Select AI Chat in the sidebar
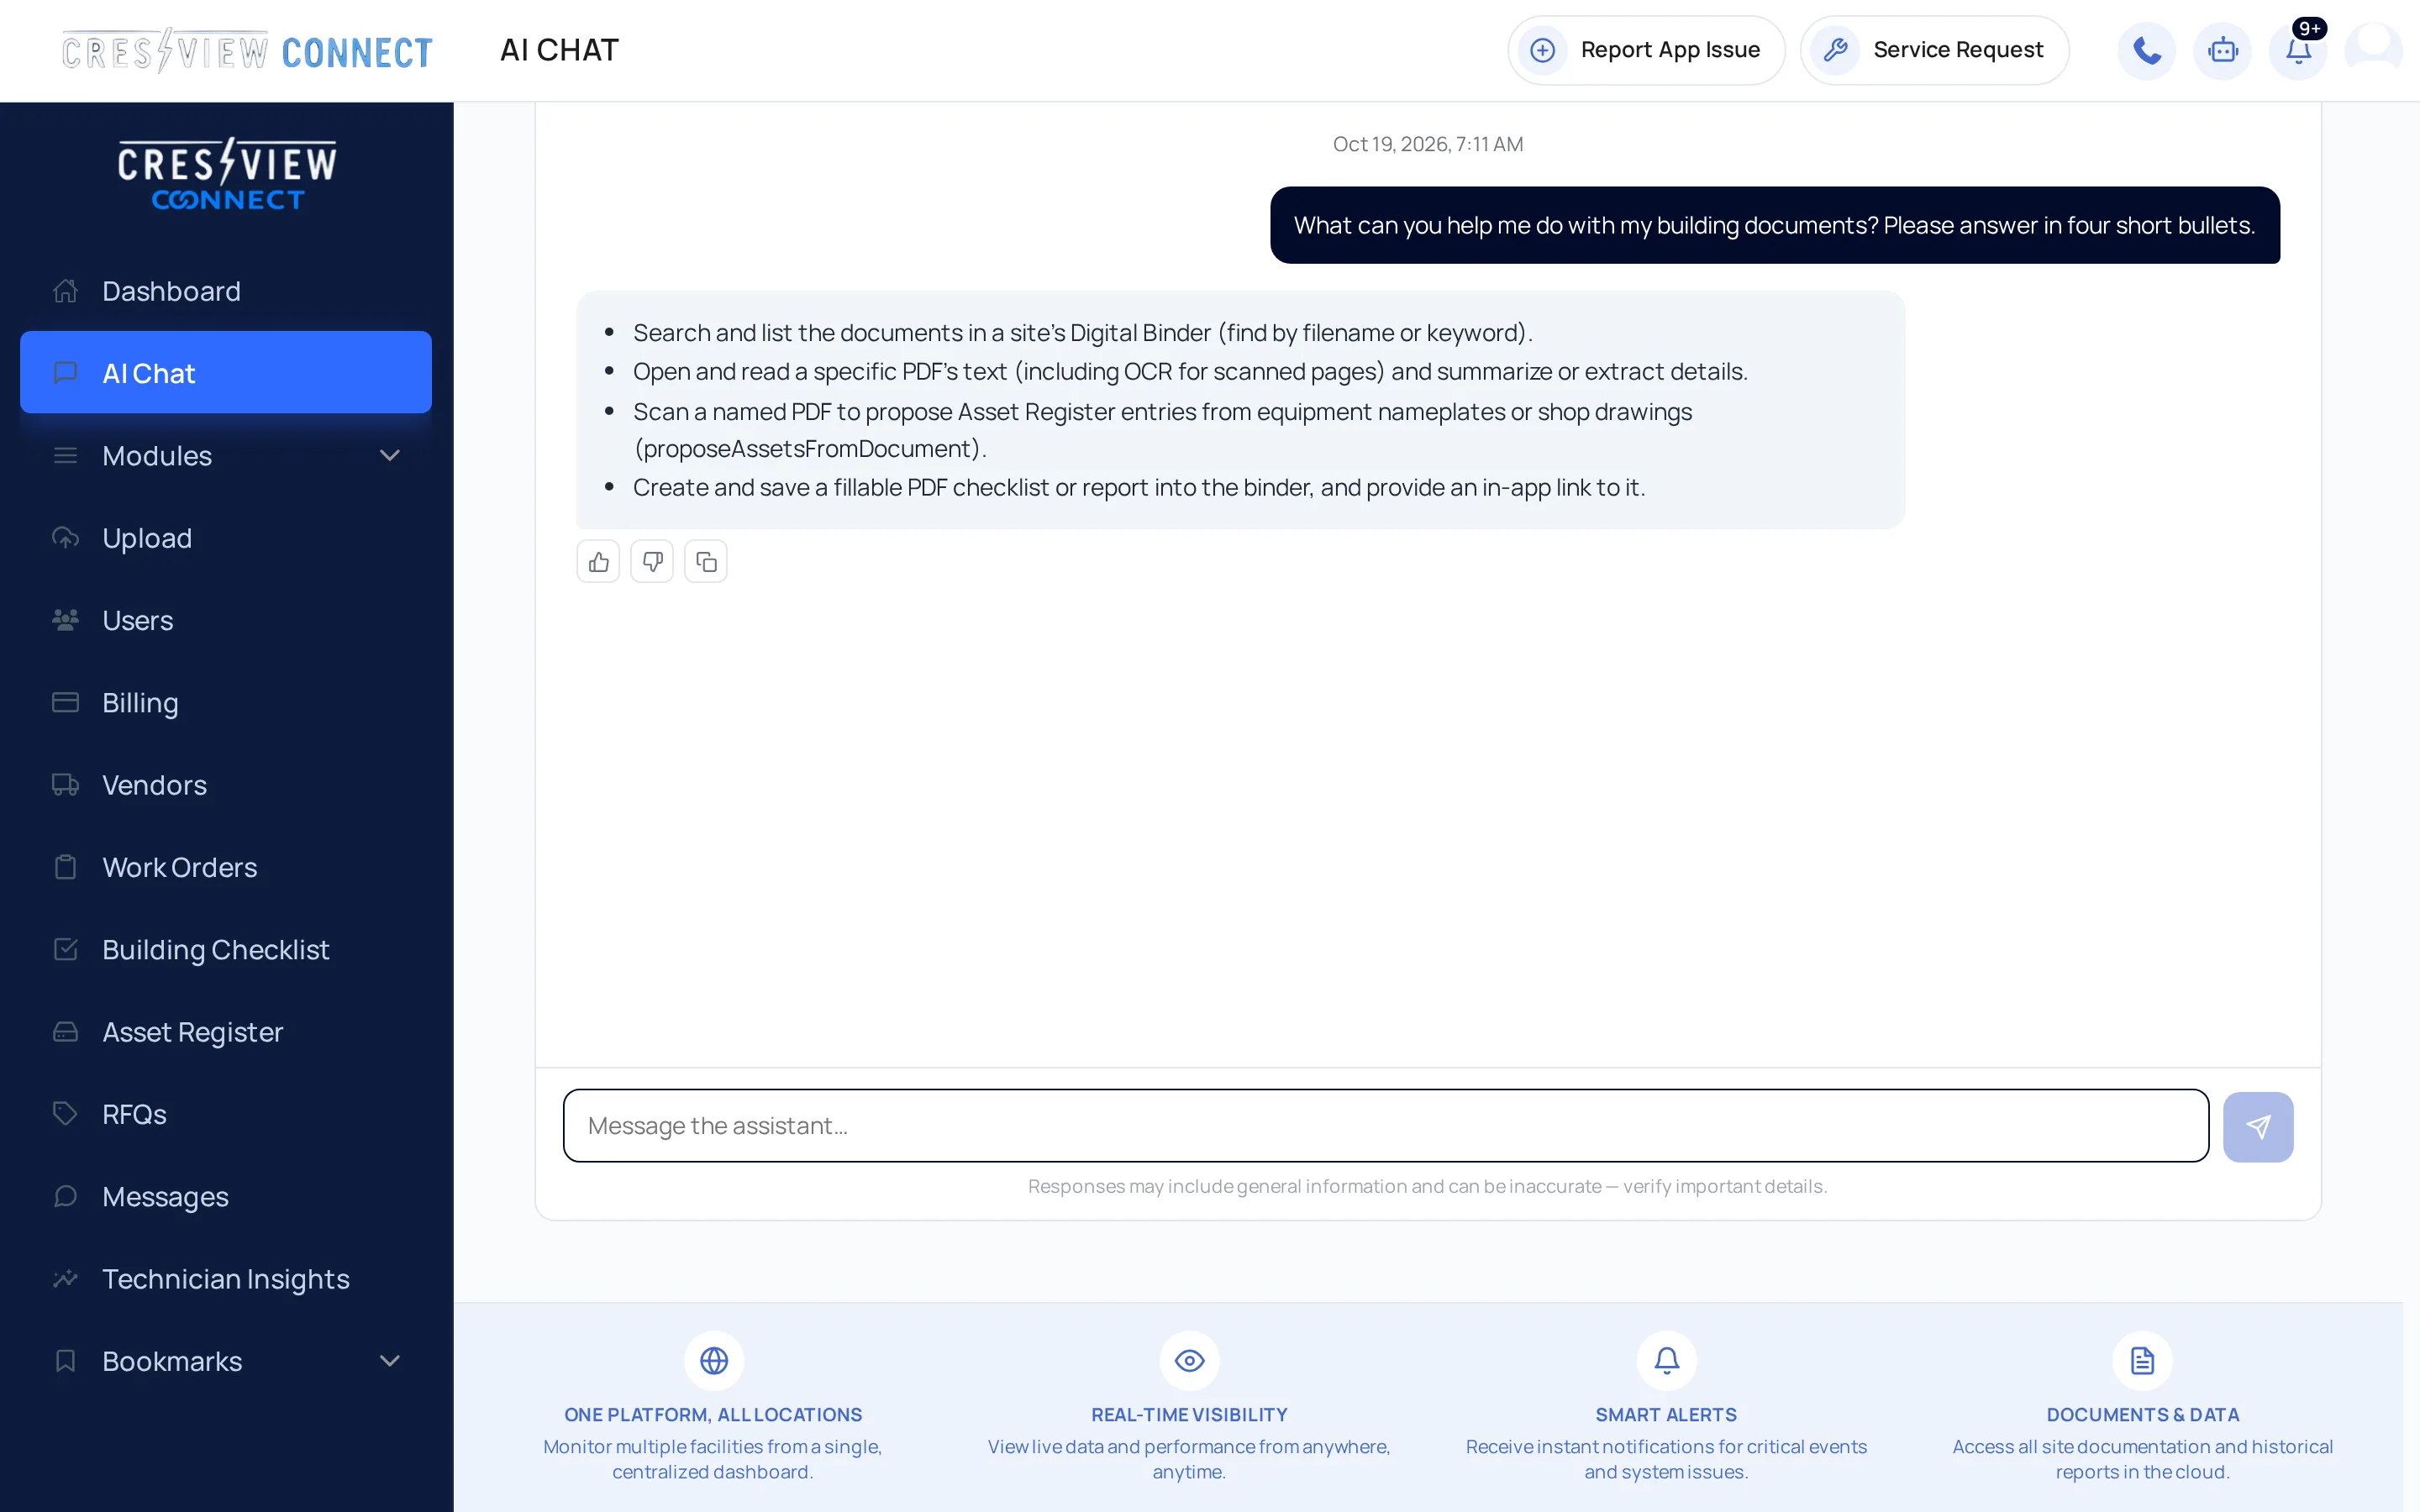This screenshot has height=1512, width=2420. pyautogui.click(x=226, y=373)
